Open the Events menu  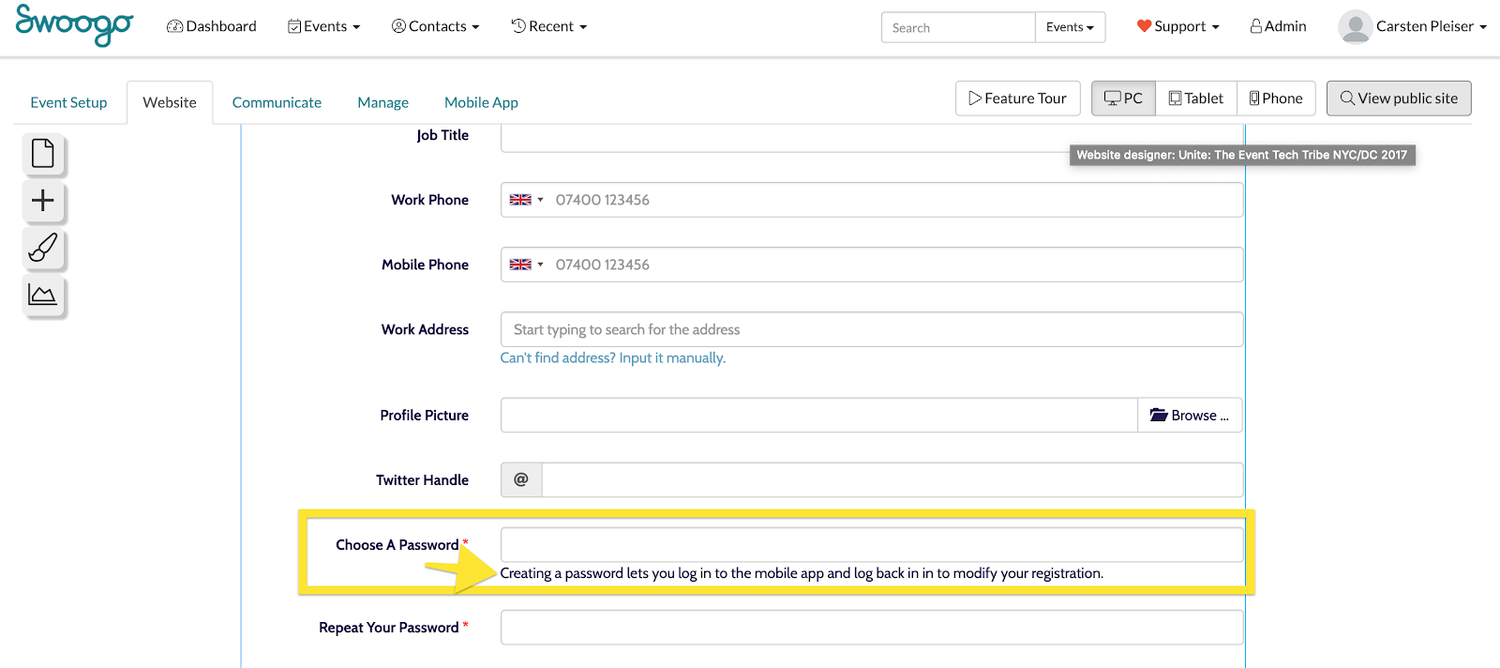click(x=323, y=26)
